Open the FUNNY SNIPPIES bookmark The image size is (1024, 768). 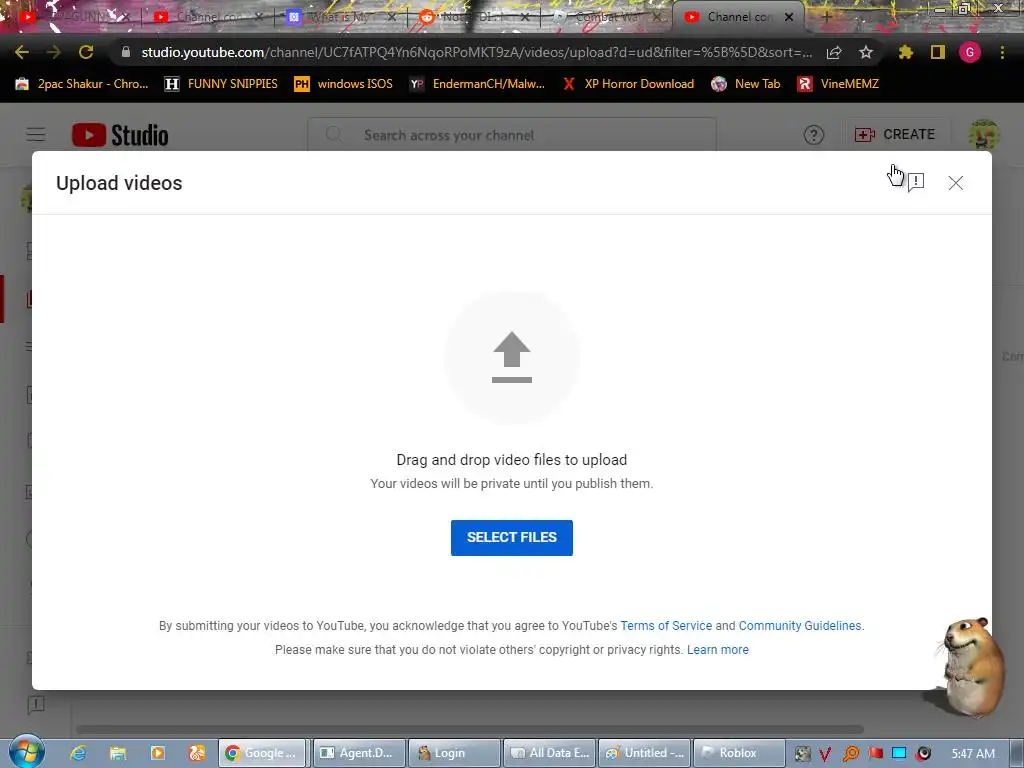click(221, 84)
